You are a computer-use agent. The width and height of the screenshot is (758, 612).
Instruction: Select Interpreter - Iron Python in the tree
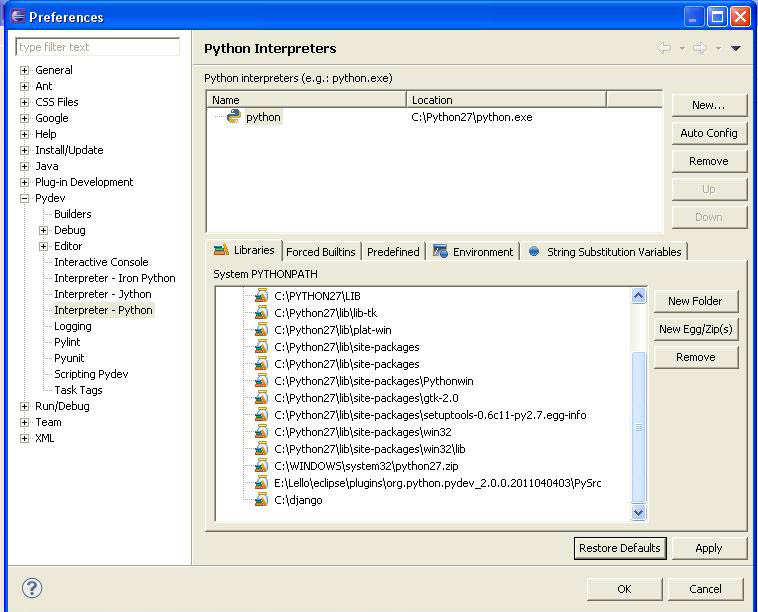point(115,278)
